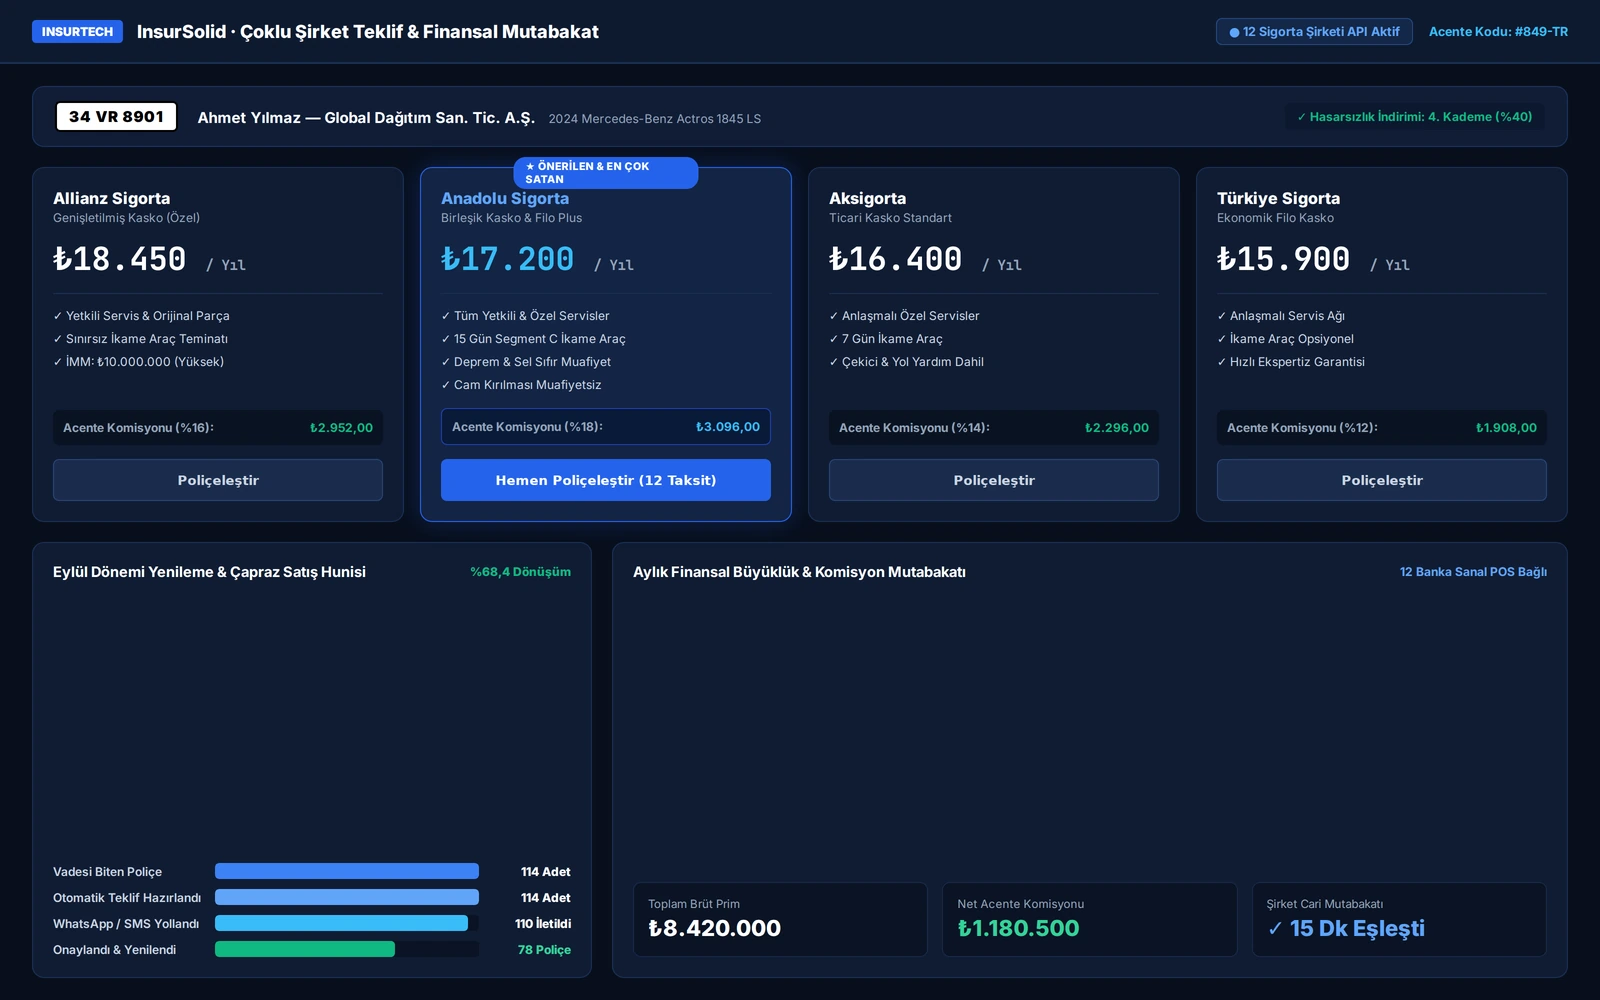Click 12 Banka Sanal POS Bağlı link
Viewport: 1600px width, 1000px height.
1473,572
